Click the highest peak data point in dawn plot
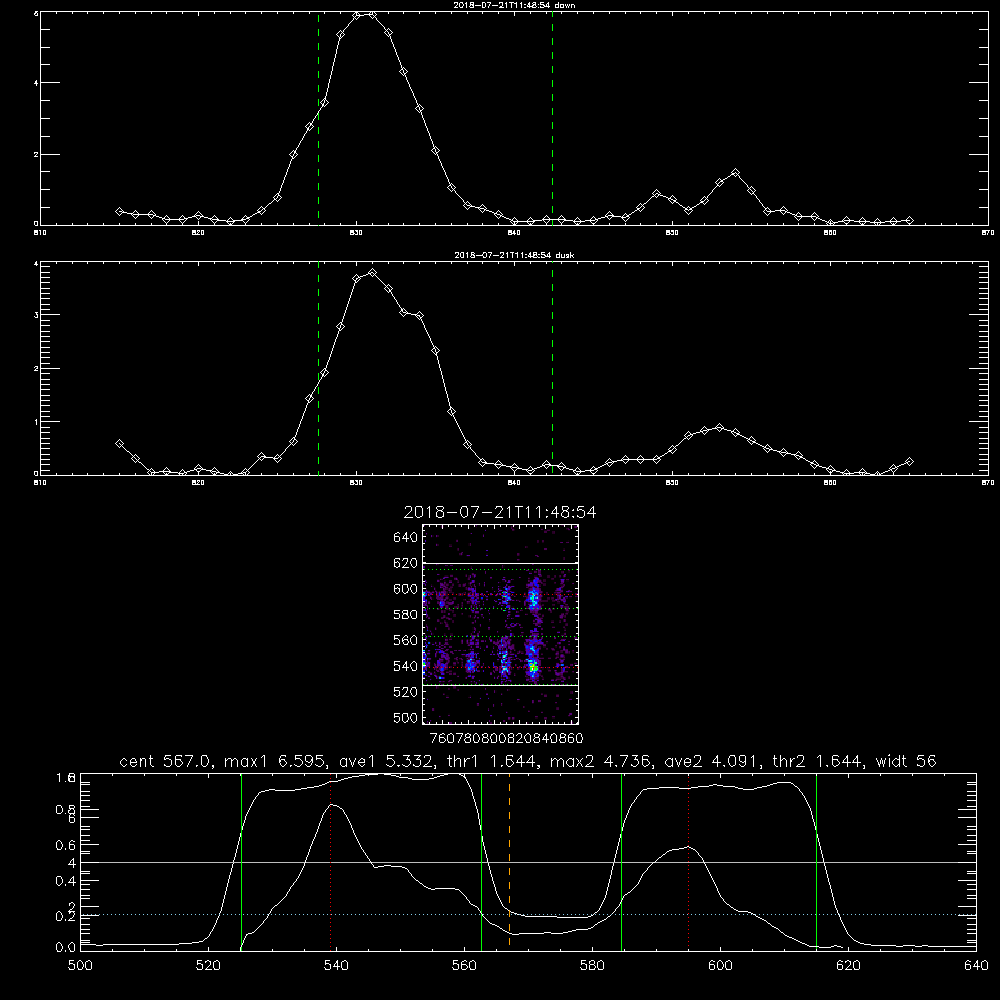The height and width of the screenshot is (1000, 1000). coord(372,15)
